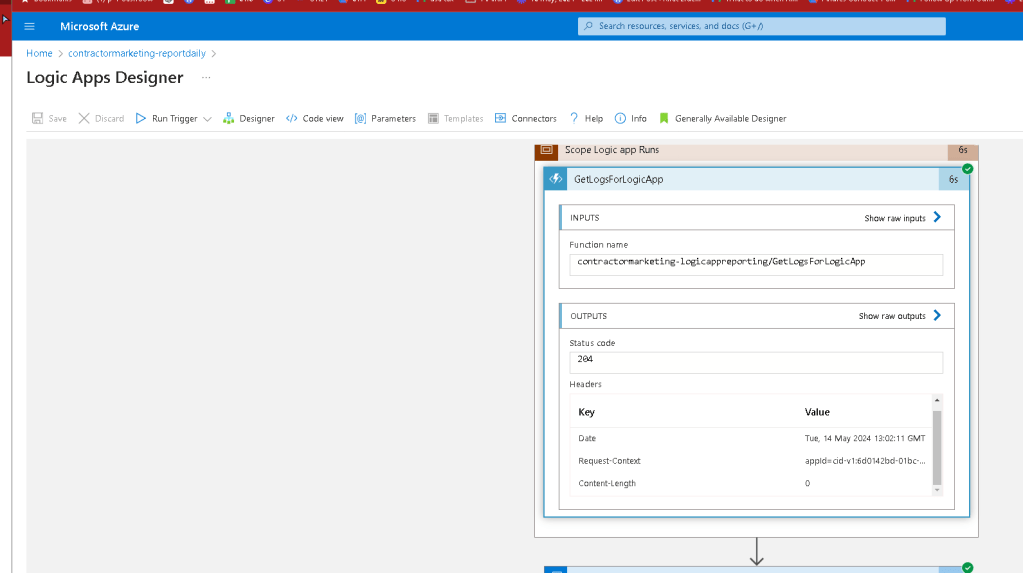Click the Content-Length key text
The height and width of the screenshot is (573, 1023).
(607, 484)
